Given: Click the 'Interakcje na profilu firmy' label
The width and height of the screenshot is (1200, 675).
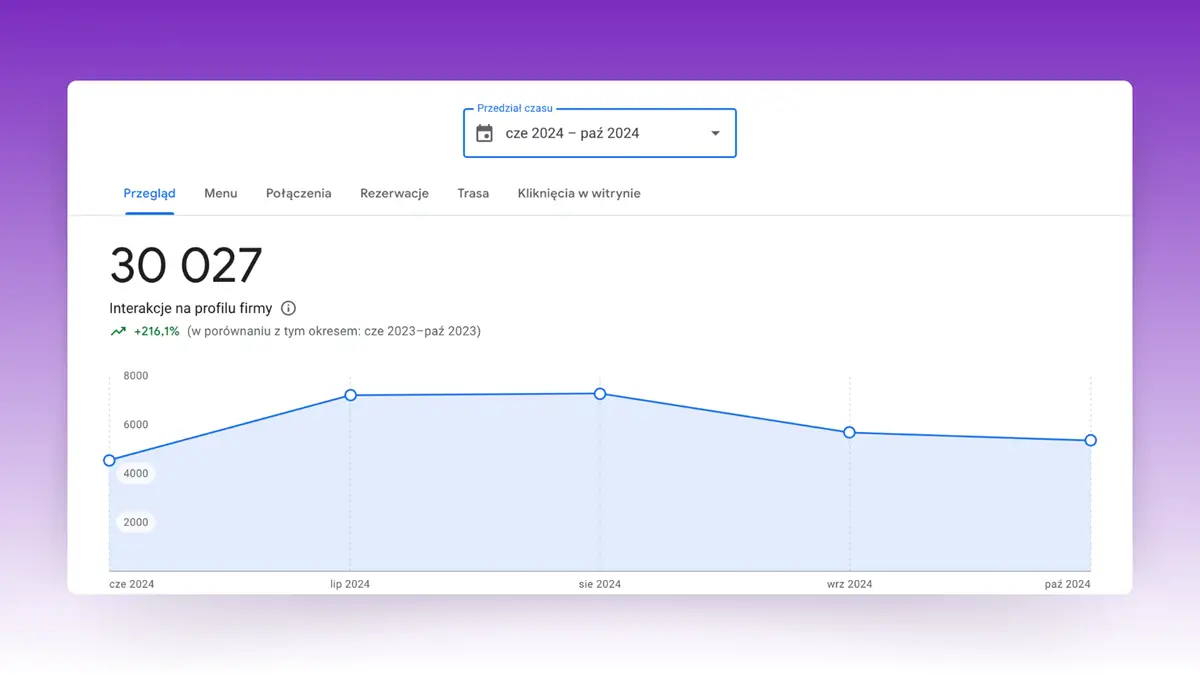Looking at the screenshot, I should click(190, 308).
